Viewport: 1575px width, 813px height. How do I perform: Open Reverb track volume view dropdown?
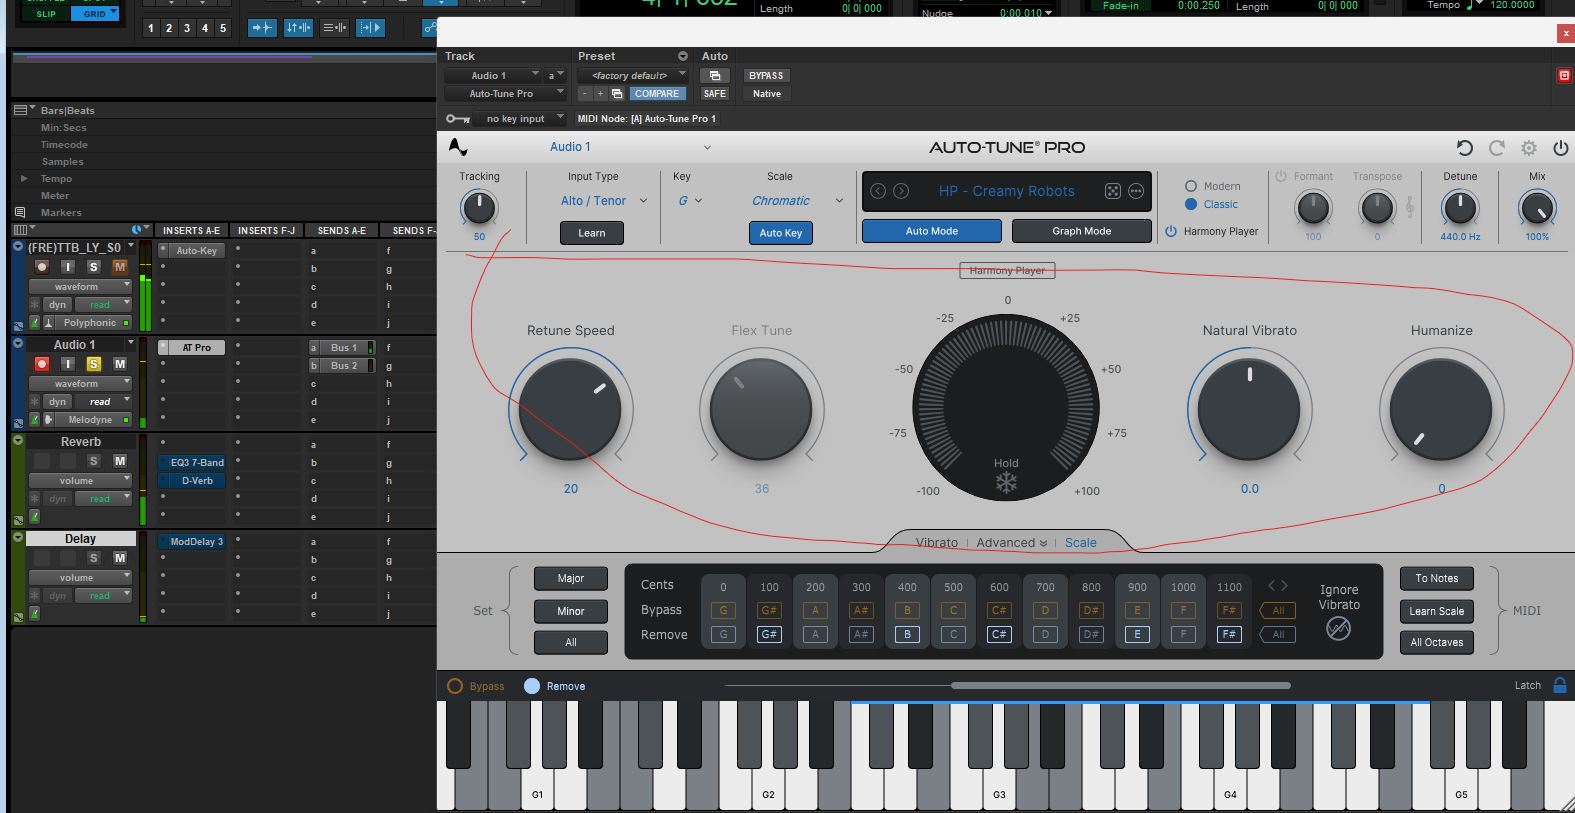pos(80,481)
